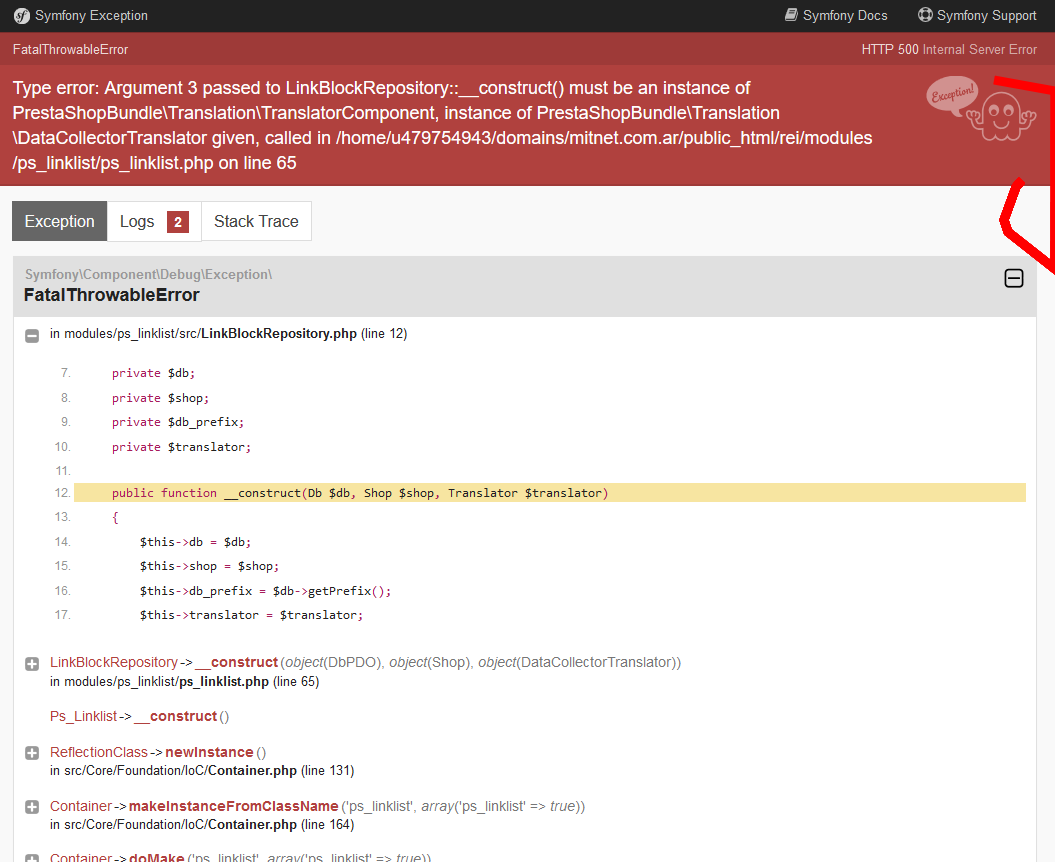Click 'Symfony Exception' title text
Screen dimensions: 1055x862
[x=91, y=15]
